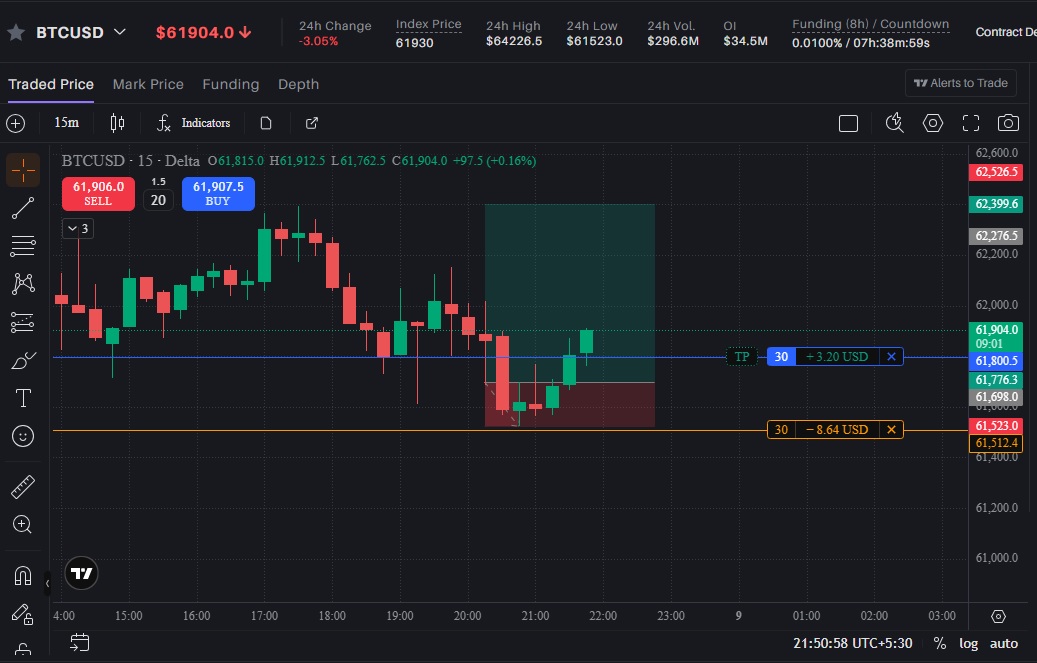Click the Index Price label
The image size is (1037, 663).
(x=429, y=24)
